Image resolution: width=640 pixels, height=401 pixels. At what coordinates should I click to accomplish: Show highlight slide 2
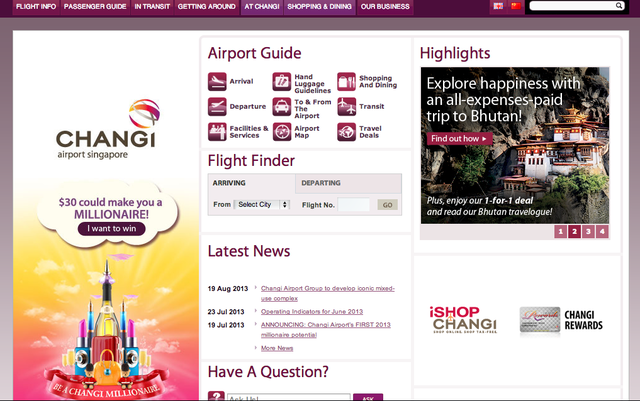click(x=574, y=232)
